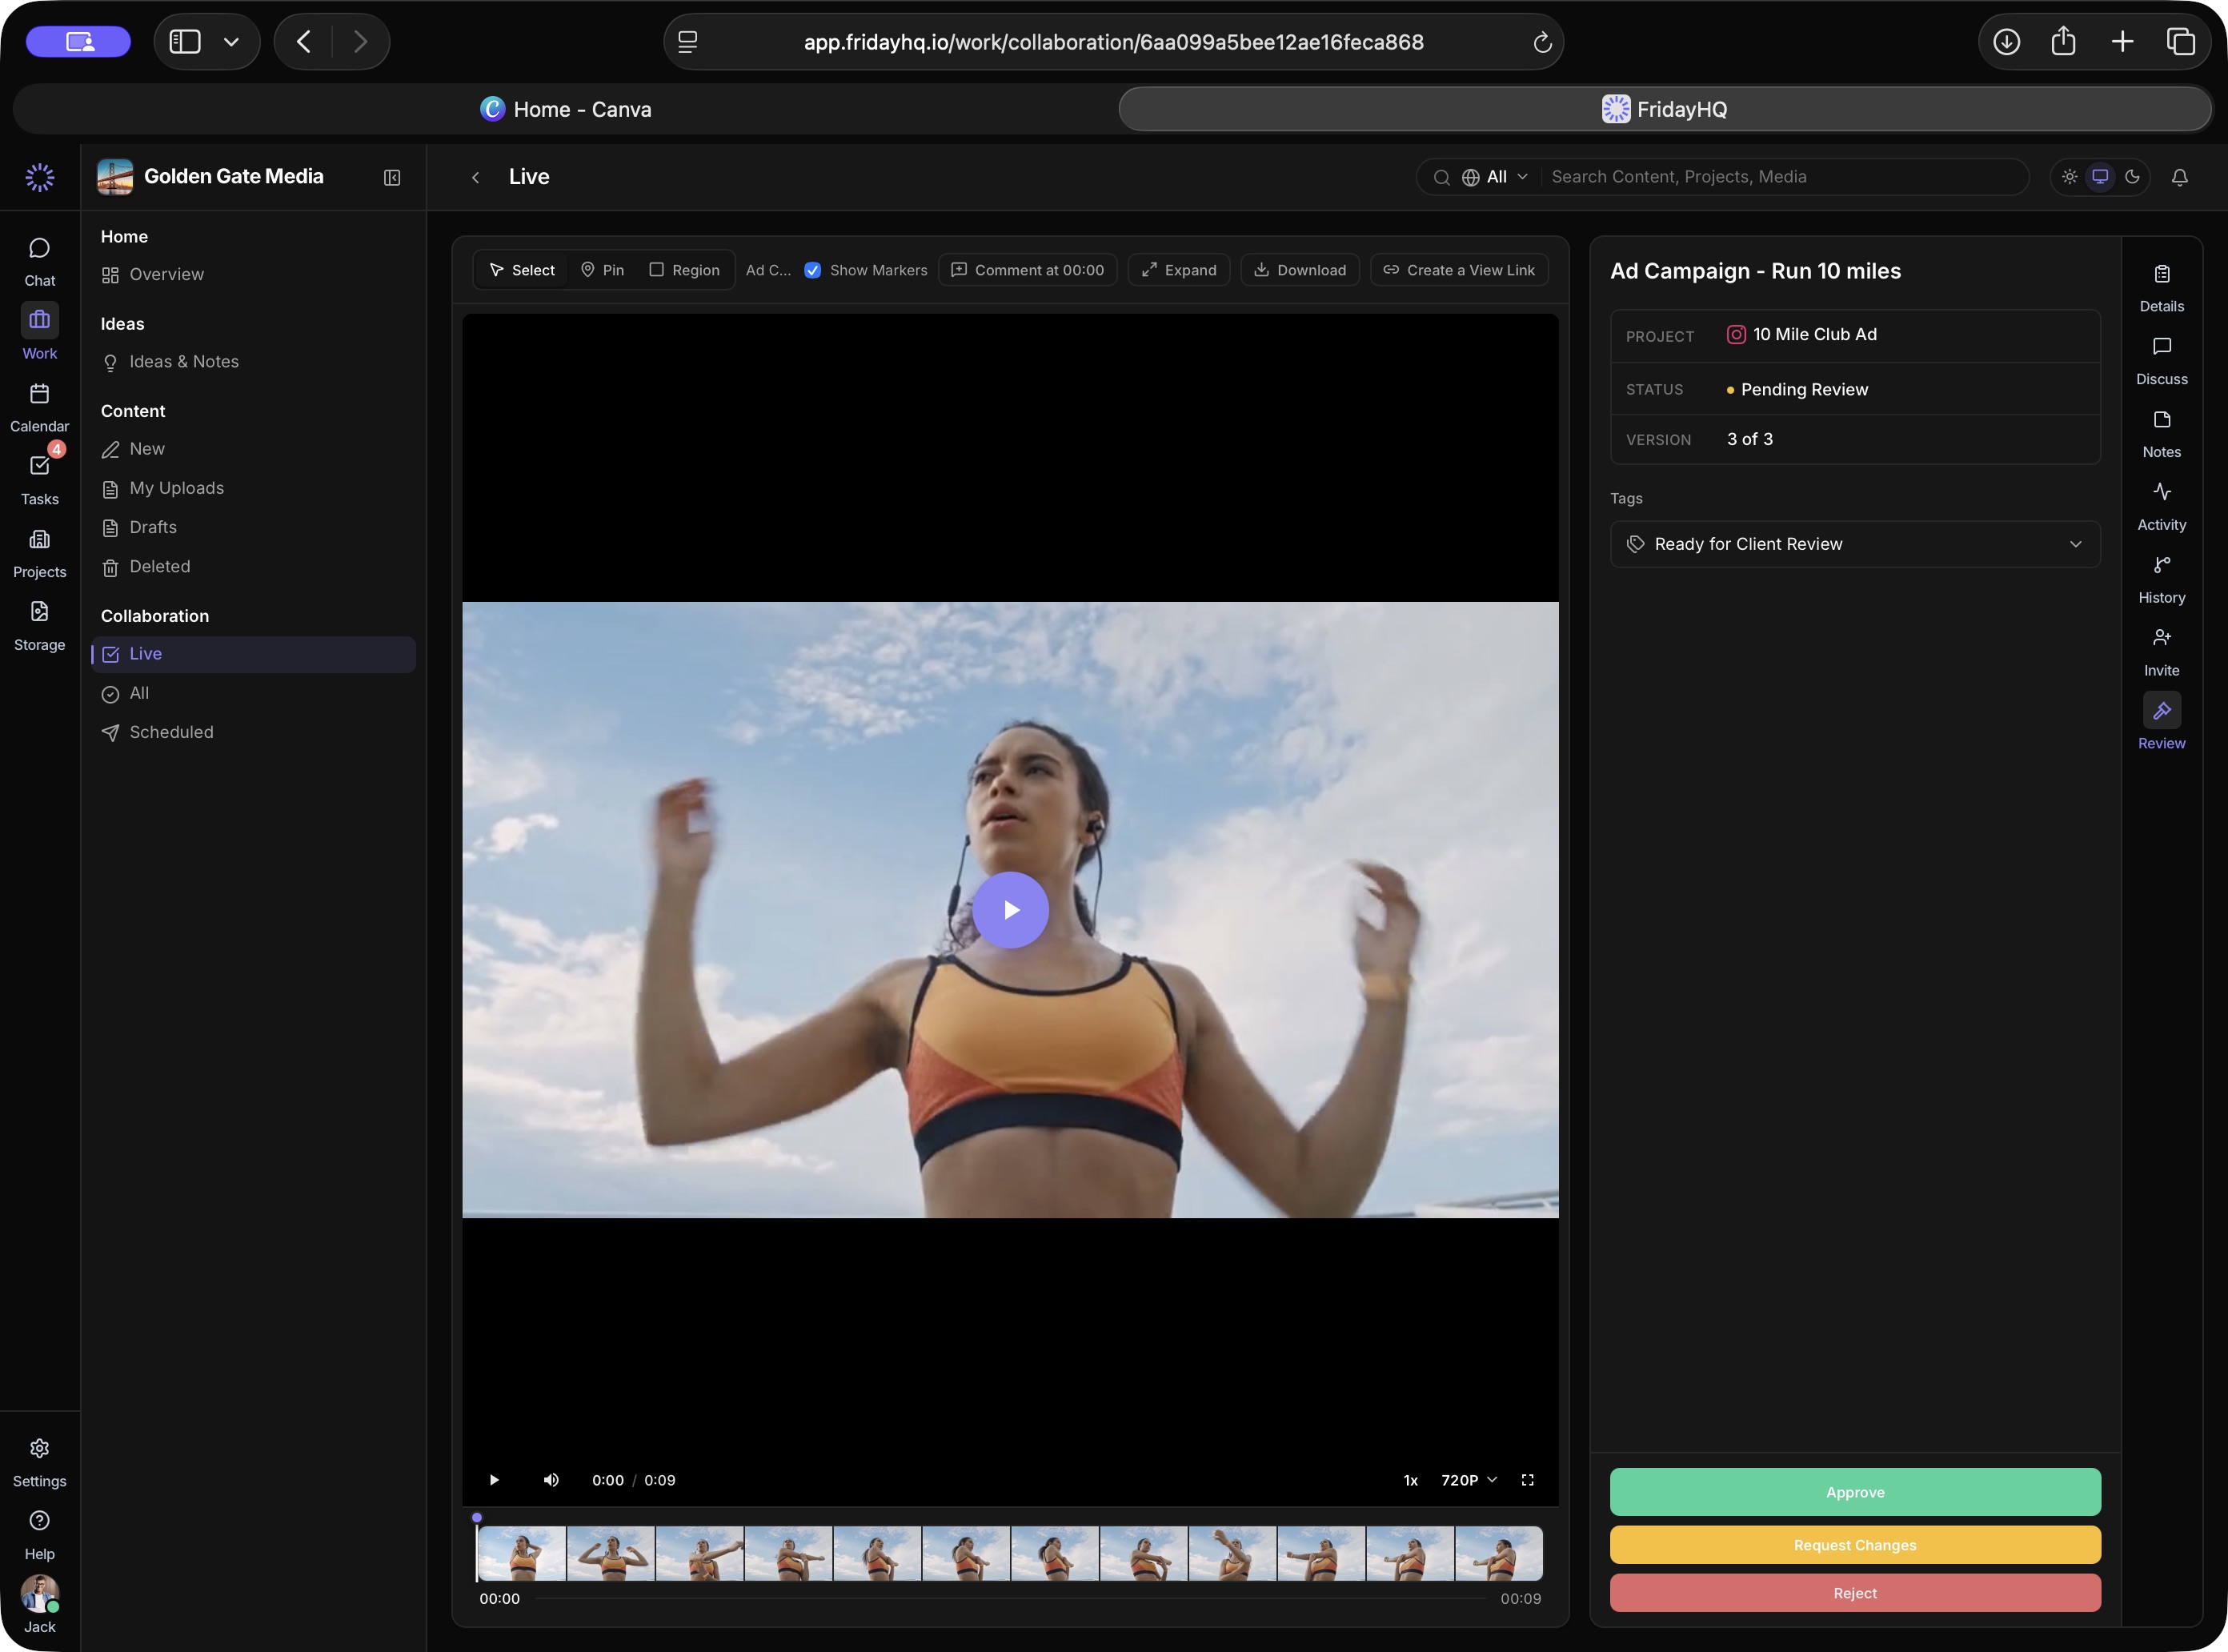This screenshot has height=1652, width=2228.
Task: Open the Invite people panel
Action: [2161, 653]
